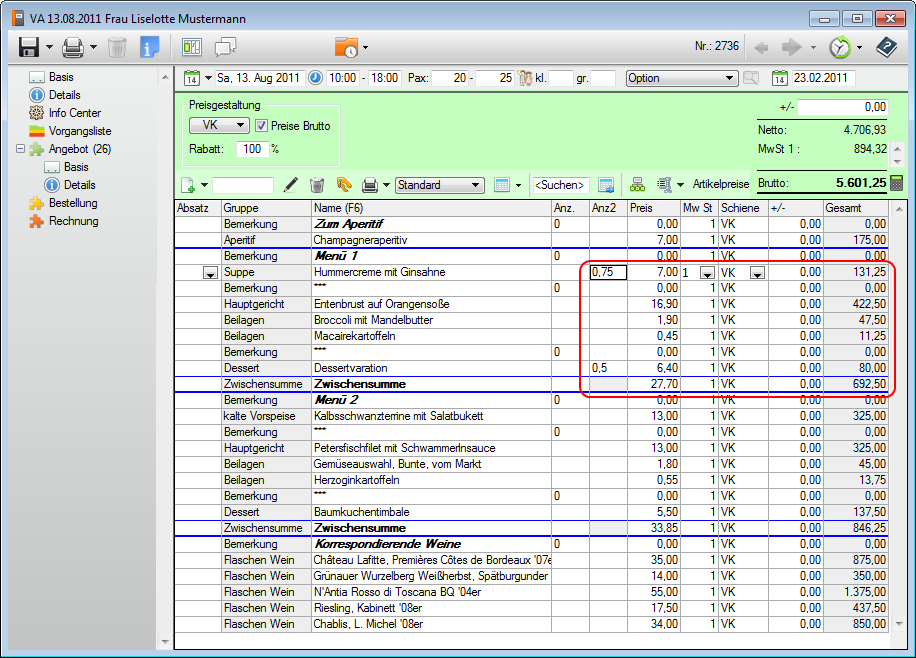
Task: Click the trash bin in item toolbar
Action: click(x=317, y=185)
